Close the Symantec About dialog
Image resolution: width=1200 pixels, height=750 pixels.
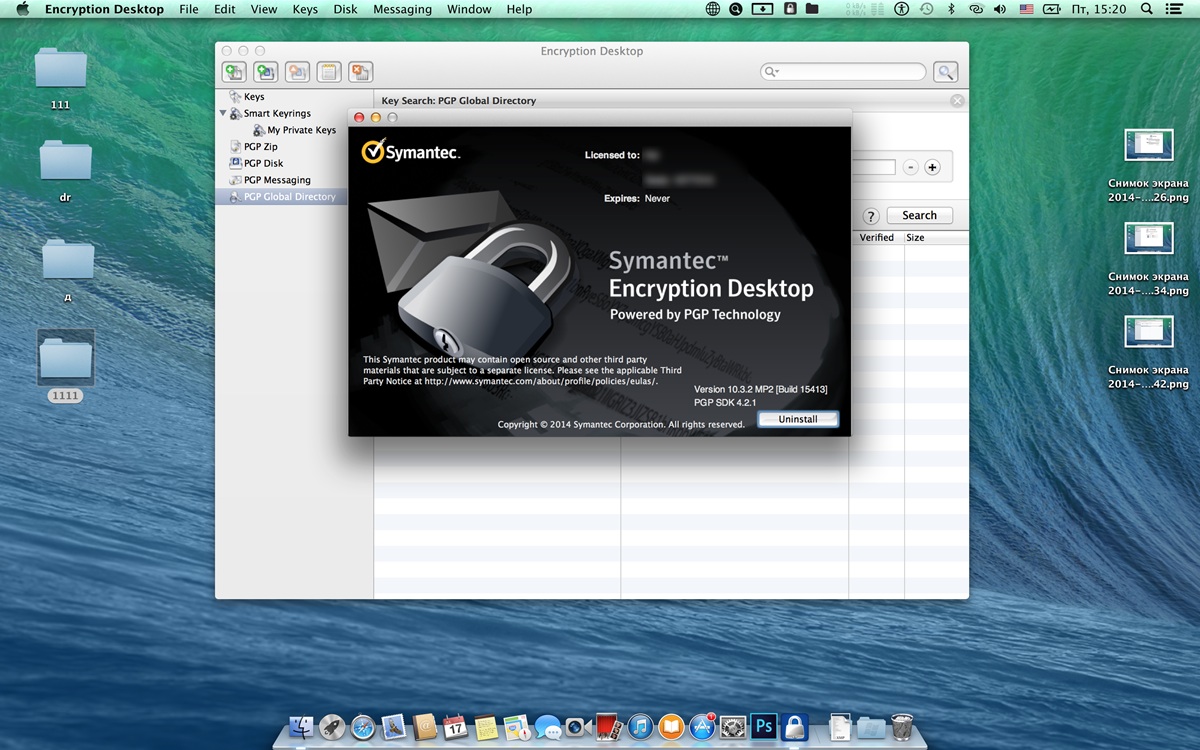360,117
